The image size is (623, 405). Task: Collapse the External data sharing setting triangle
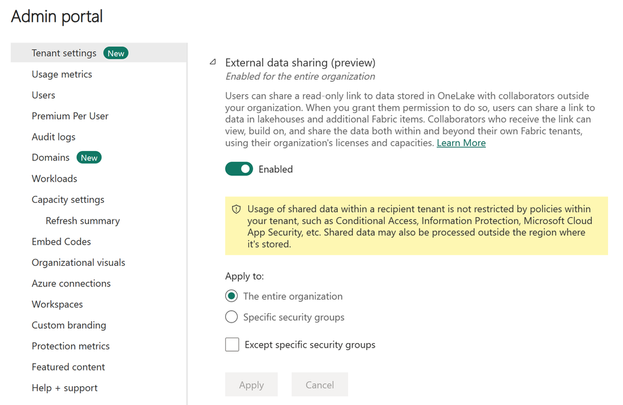[213, 62]
